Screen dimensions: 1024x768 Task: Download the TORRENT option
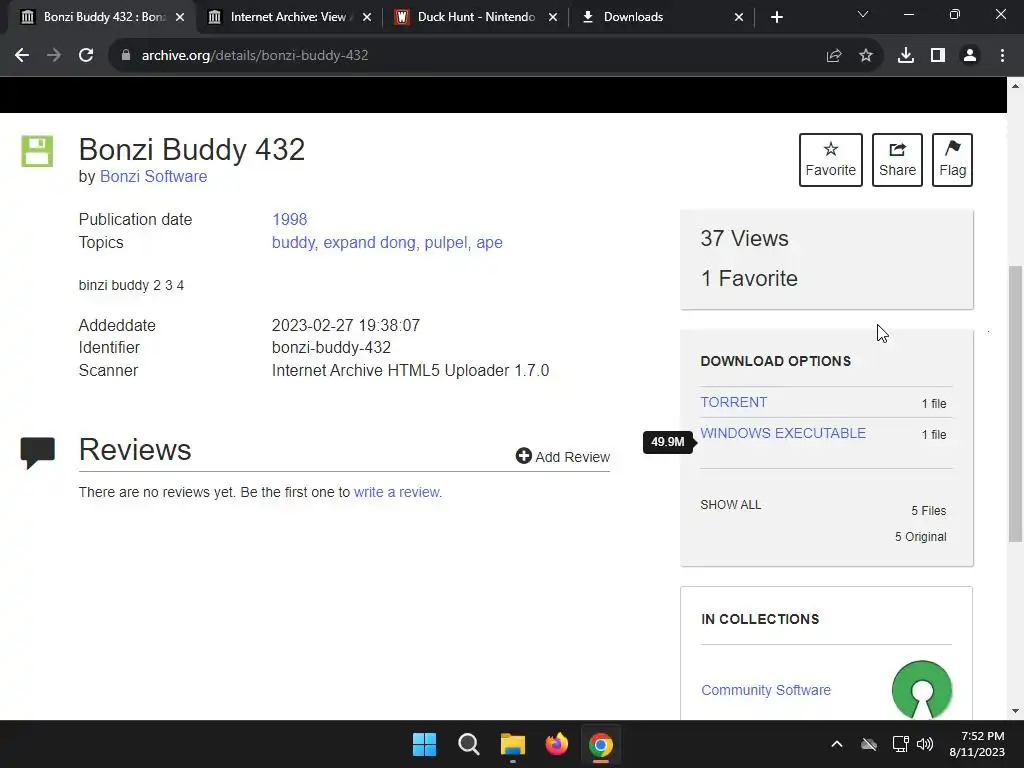pos(733,402)
